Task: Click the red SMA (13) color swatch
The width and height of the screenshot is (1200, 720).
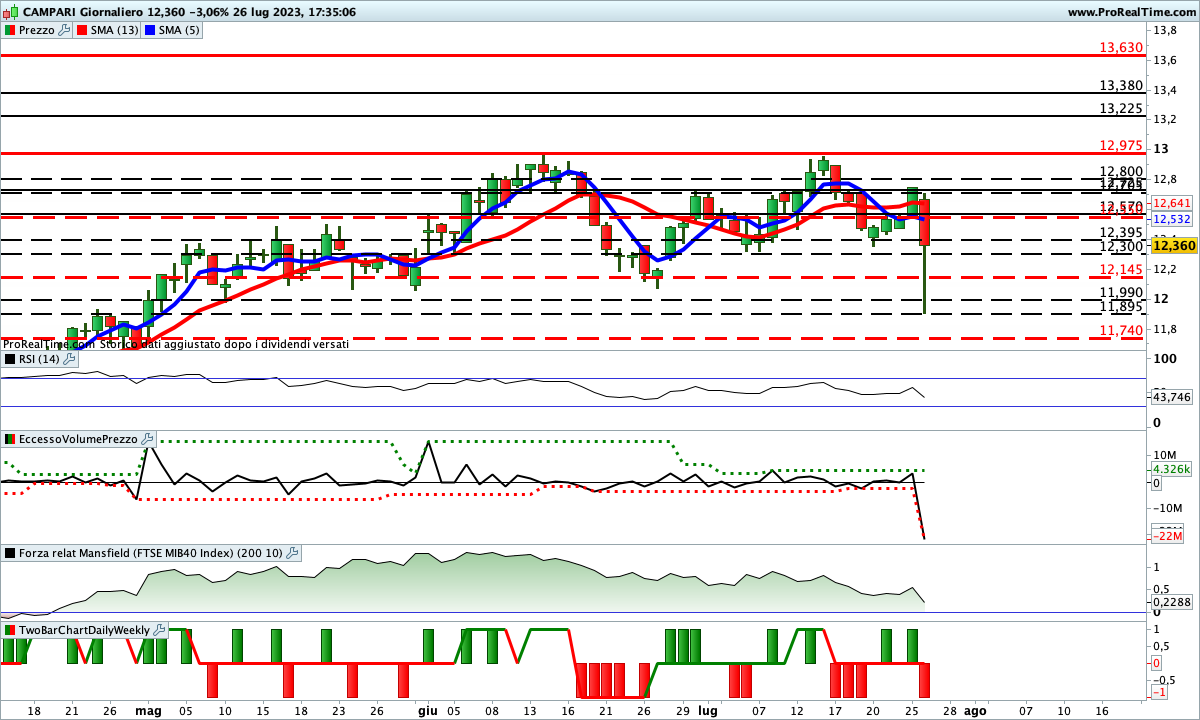Action: tap(82, 30)
